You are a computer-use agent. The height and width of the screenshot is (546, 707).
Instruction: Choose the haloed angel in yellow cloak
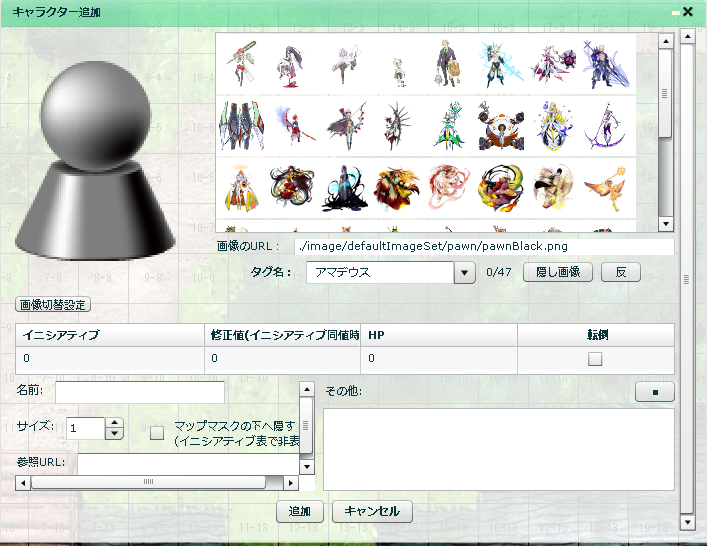point(241,188)
